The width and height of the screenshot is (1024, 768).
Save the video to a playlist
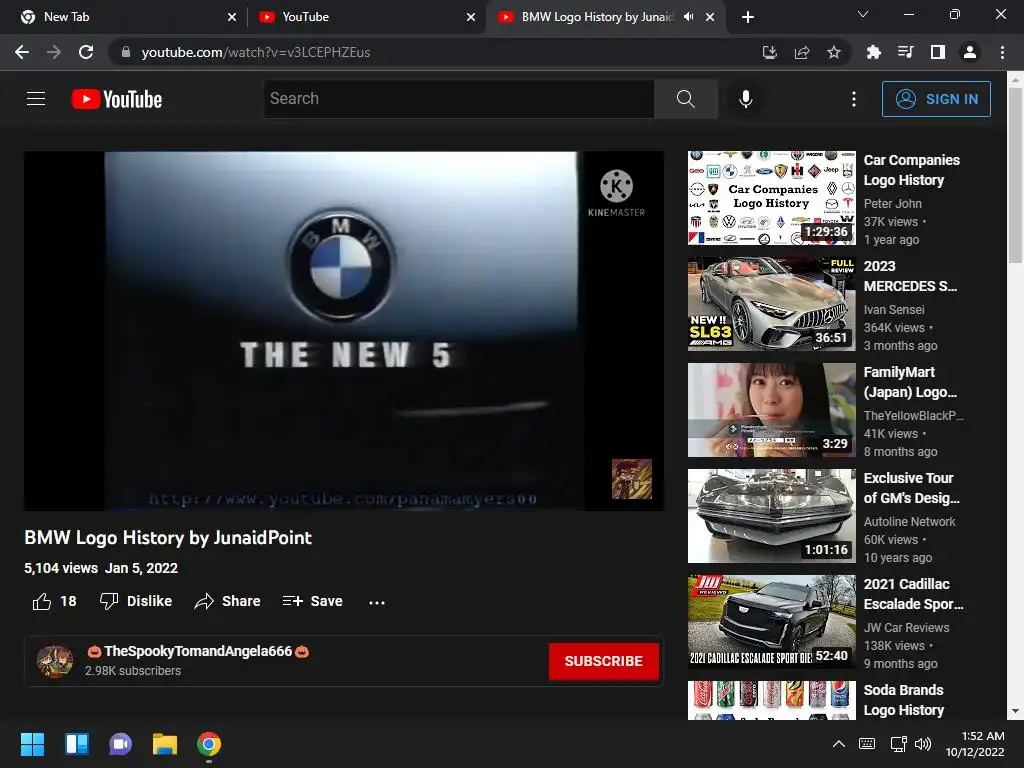(312, 601)
